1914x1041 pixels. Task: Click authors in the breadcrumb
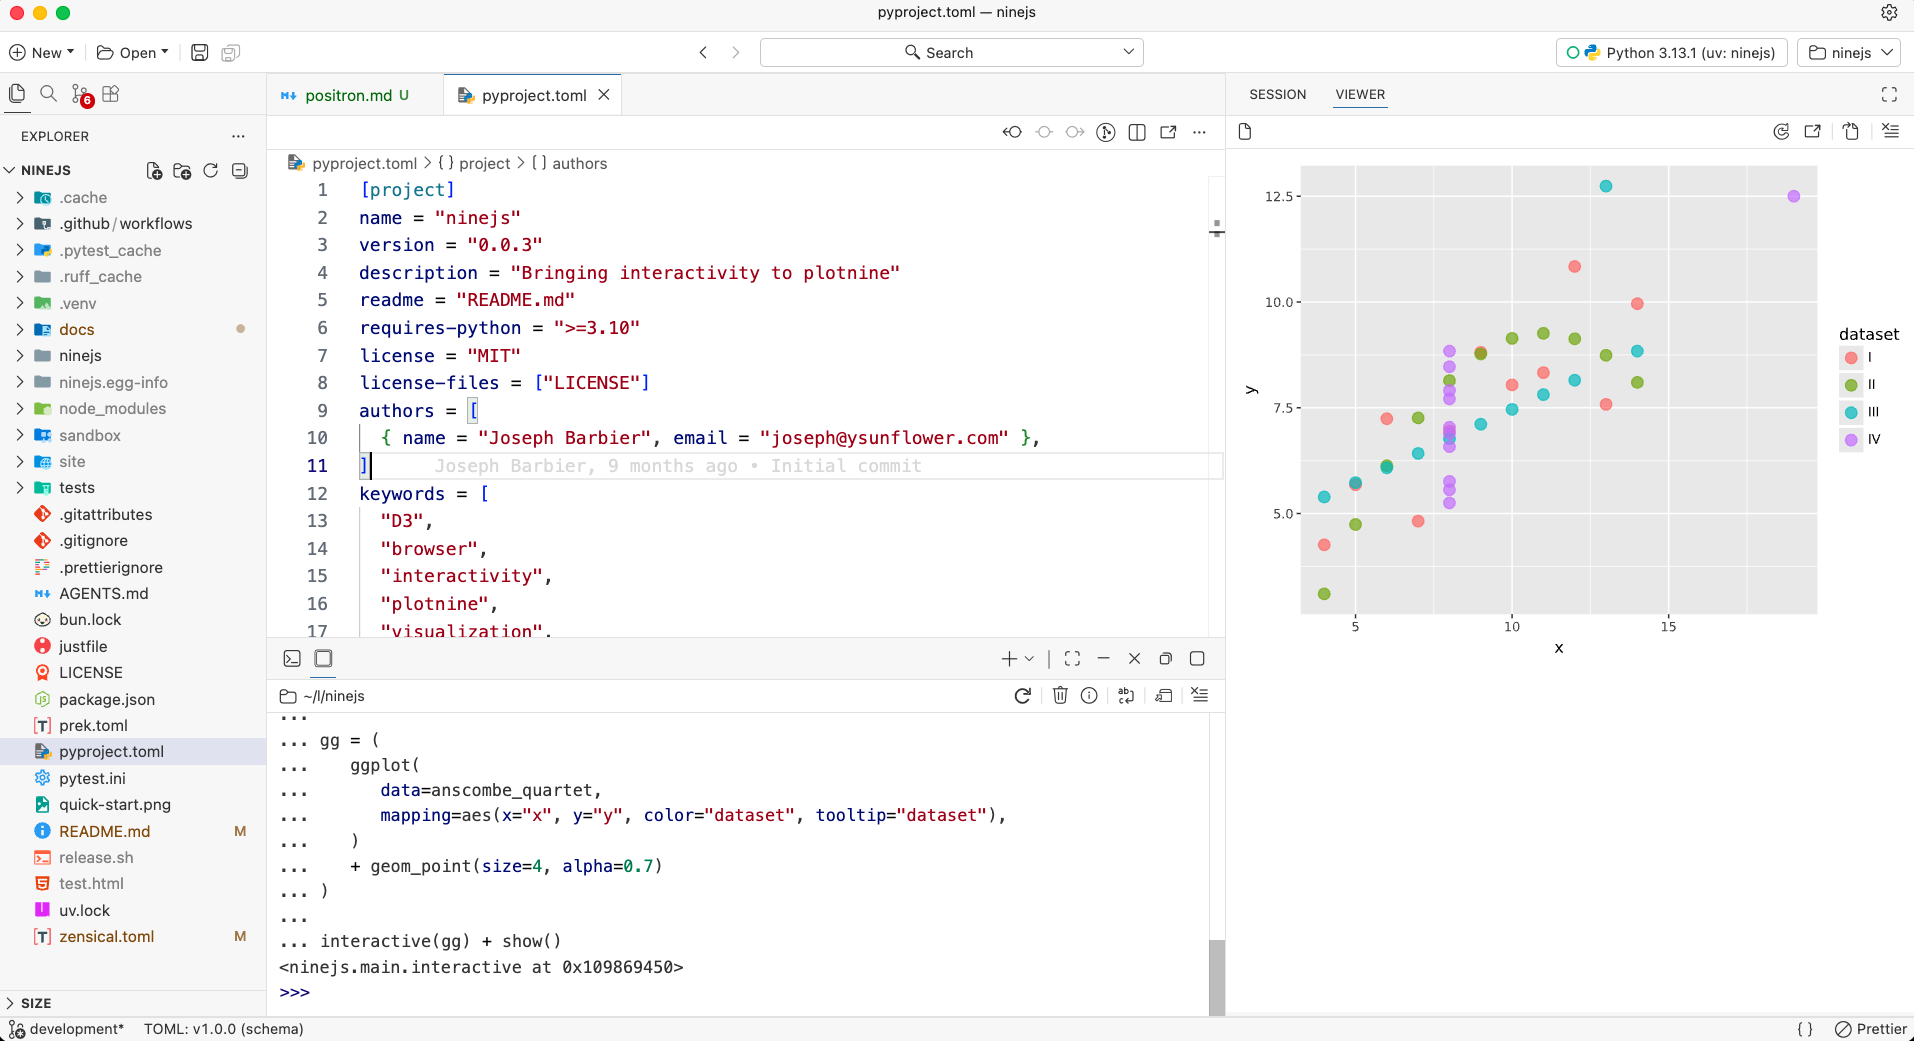tap(579, 164)
